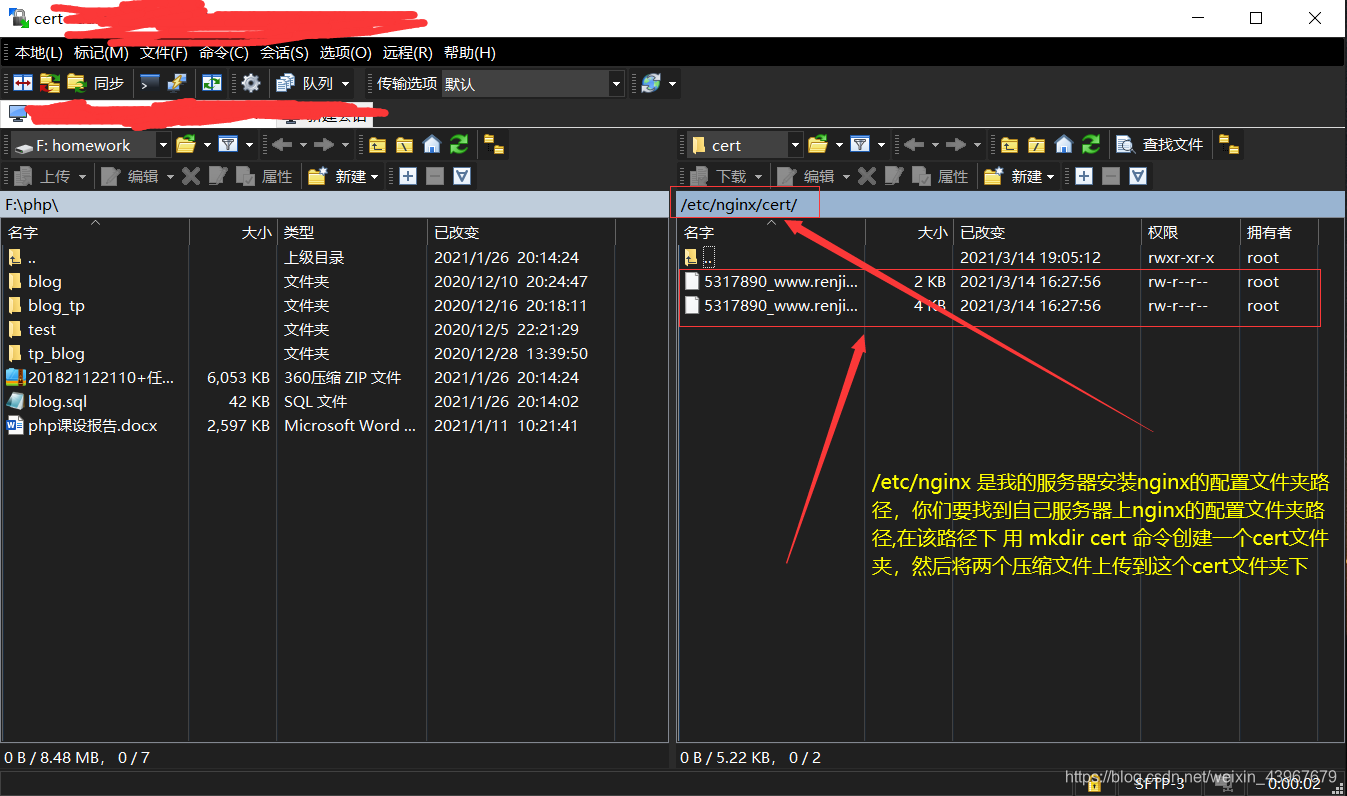Image resolution: width=1347 pixels, height=796 pixels.
Task: Click remote panel 新建 new button
Action: 1014,177
